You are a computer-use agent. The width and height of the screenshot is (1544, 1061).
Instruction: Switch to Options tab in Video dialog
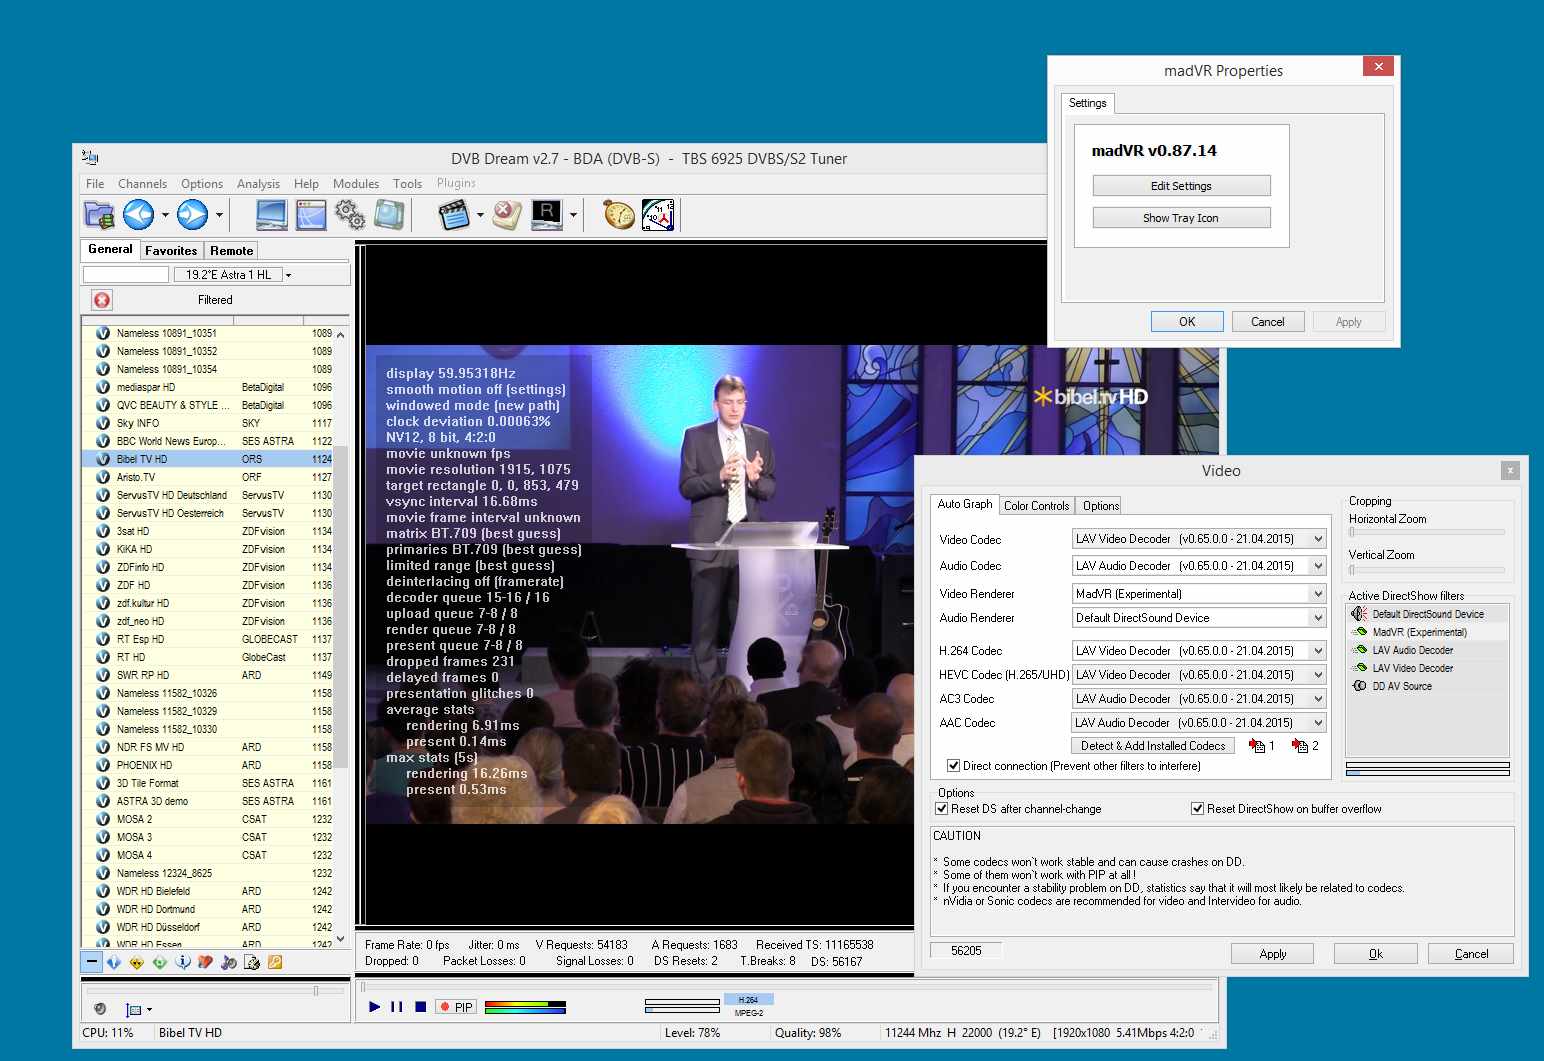[x=1101, y=506]
